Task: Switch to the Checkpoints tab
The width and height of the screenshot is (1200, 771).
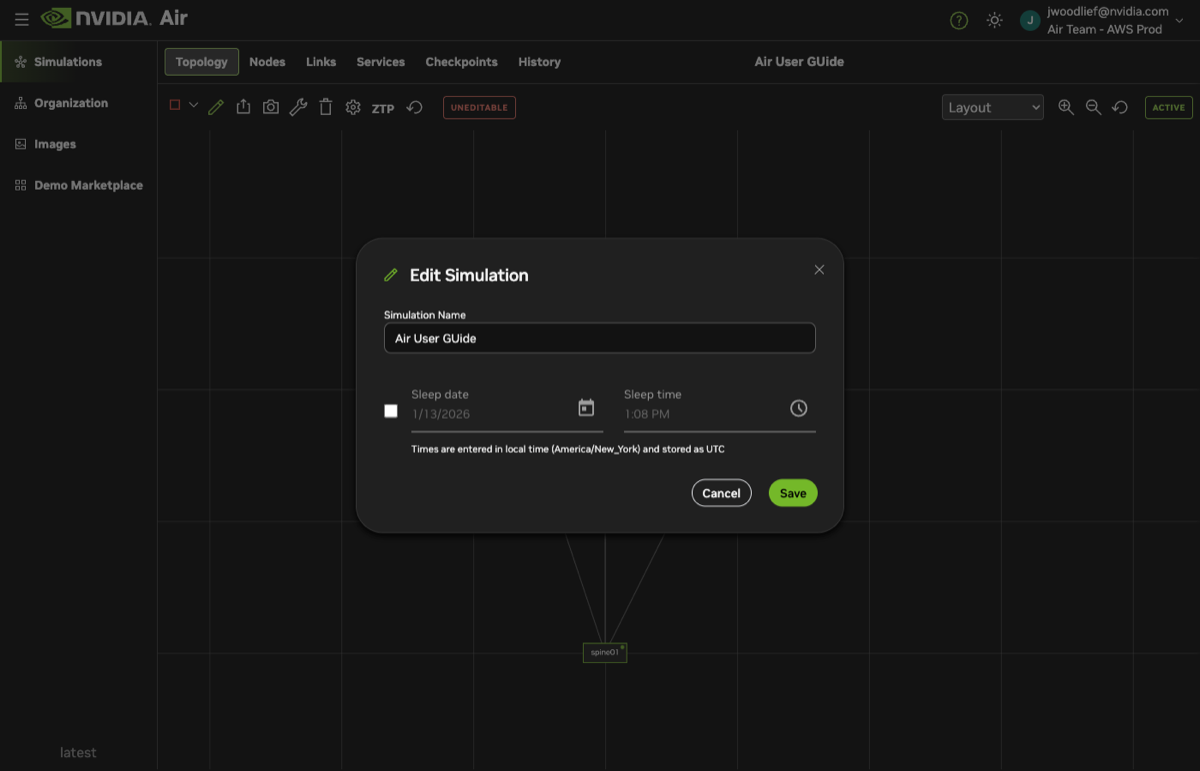Action: (x=461, y=62)
